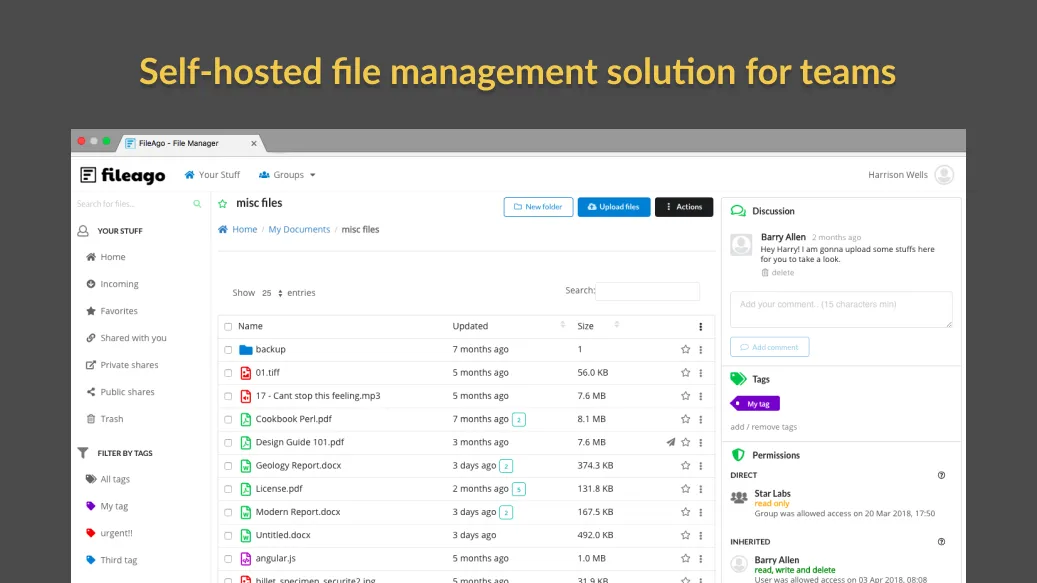Open the Groups dropdown

click(x=287, y=174)
